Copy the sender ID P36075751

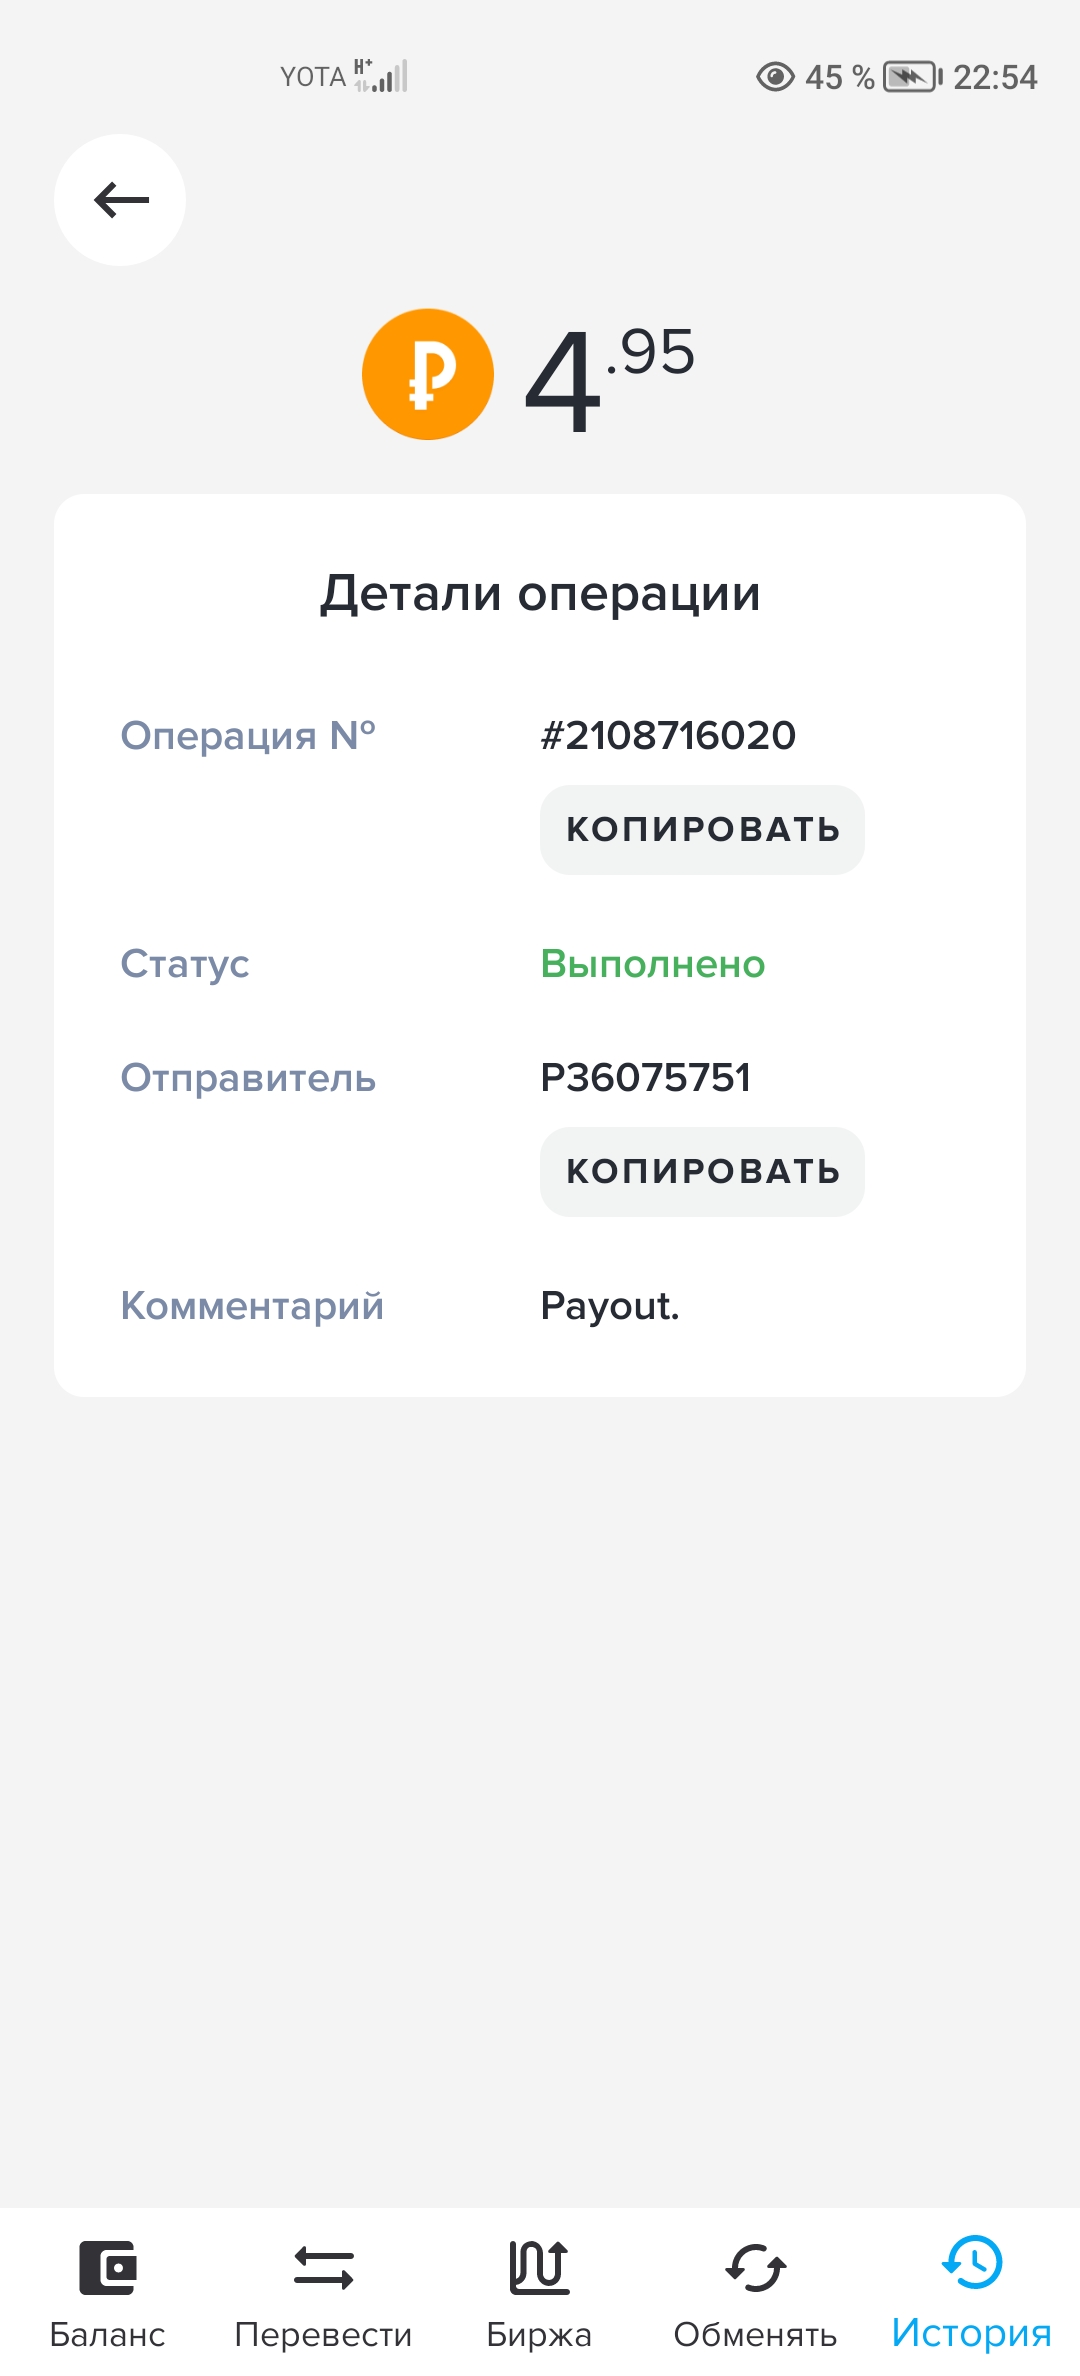pos(702,1172)
